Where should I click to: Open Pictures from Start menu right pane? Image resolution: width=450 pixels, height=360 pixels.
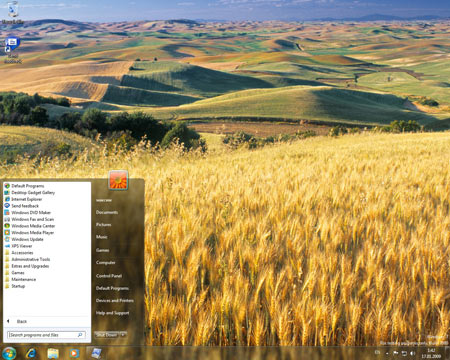tap(104, 224)
